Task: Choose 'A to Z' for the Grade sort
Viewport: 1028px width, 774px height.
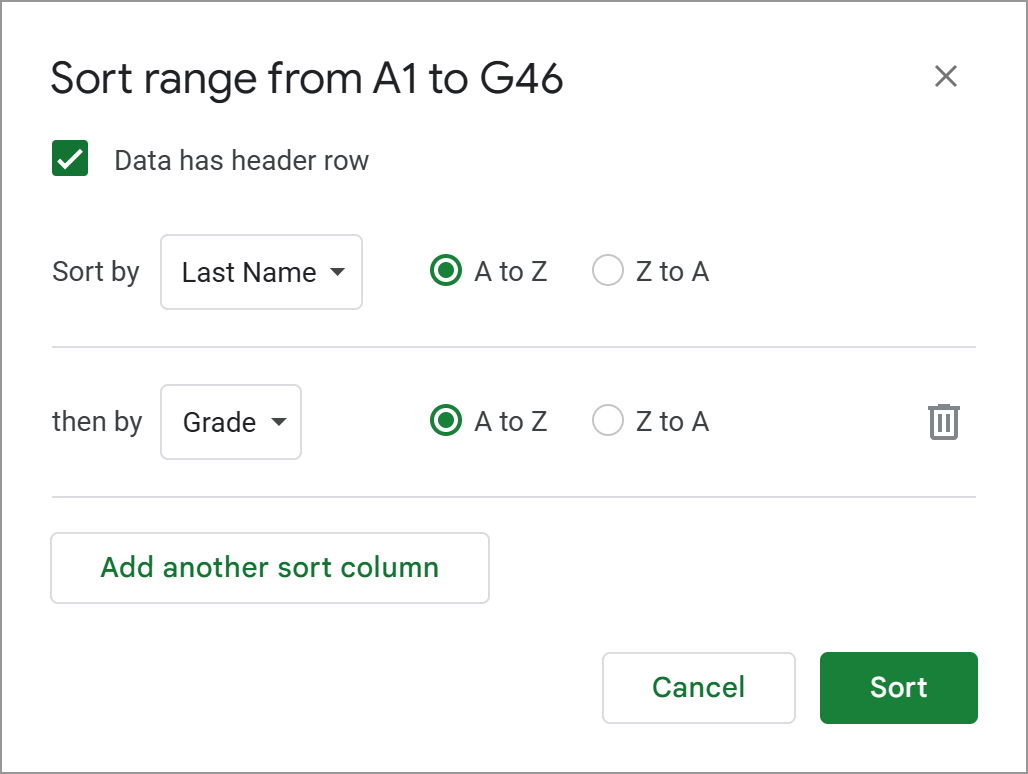Action: 445,421
